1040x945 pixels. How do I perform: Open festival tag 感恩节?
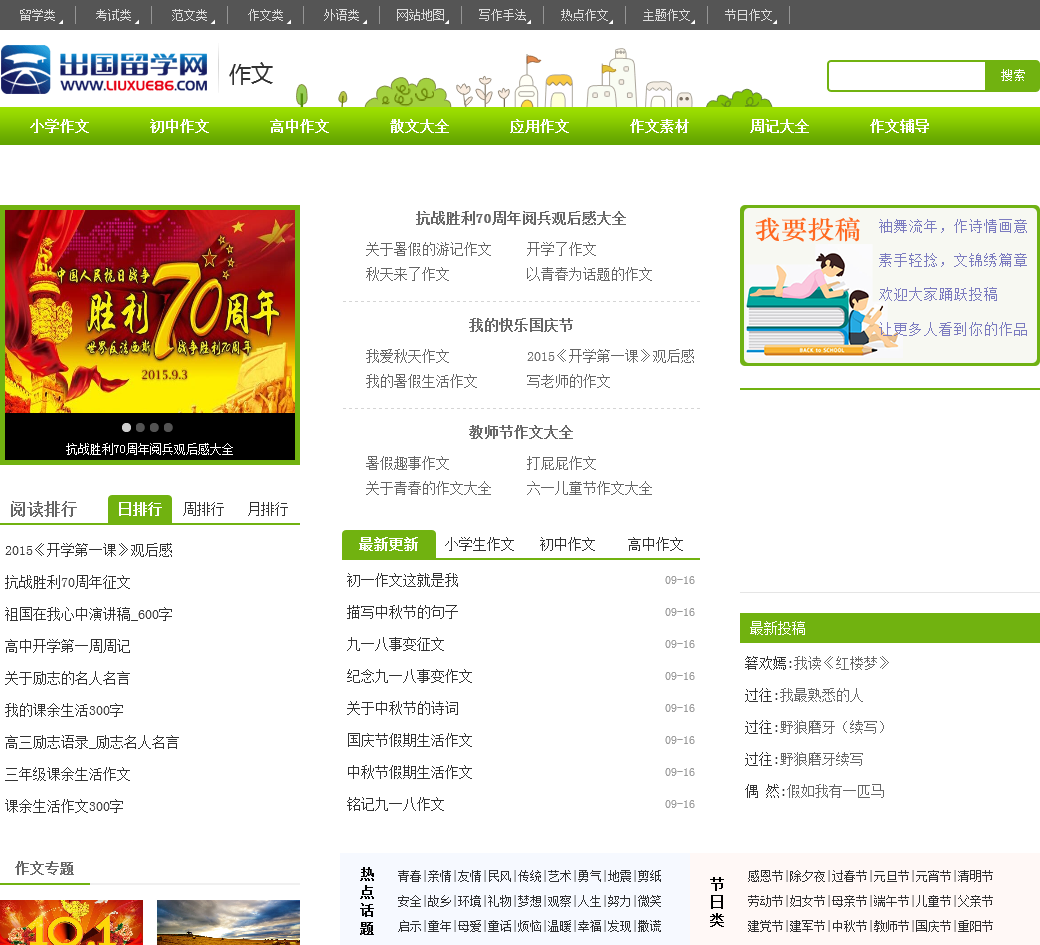765,876
